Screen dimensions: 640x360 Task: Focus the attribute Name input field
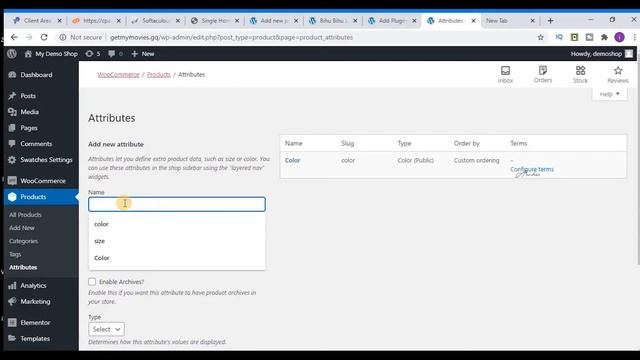pyautogui.click(x=177, y=204)
